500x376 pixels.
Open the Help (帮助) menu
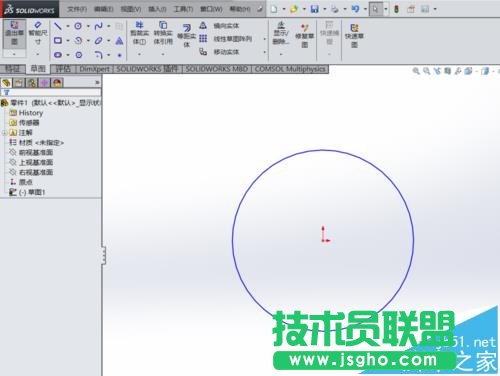[x=240, y=9]
